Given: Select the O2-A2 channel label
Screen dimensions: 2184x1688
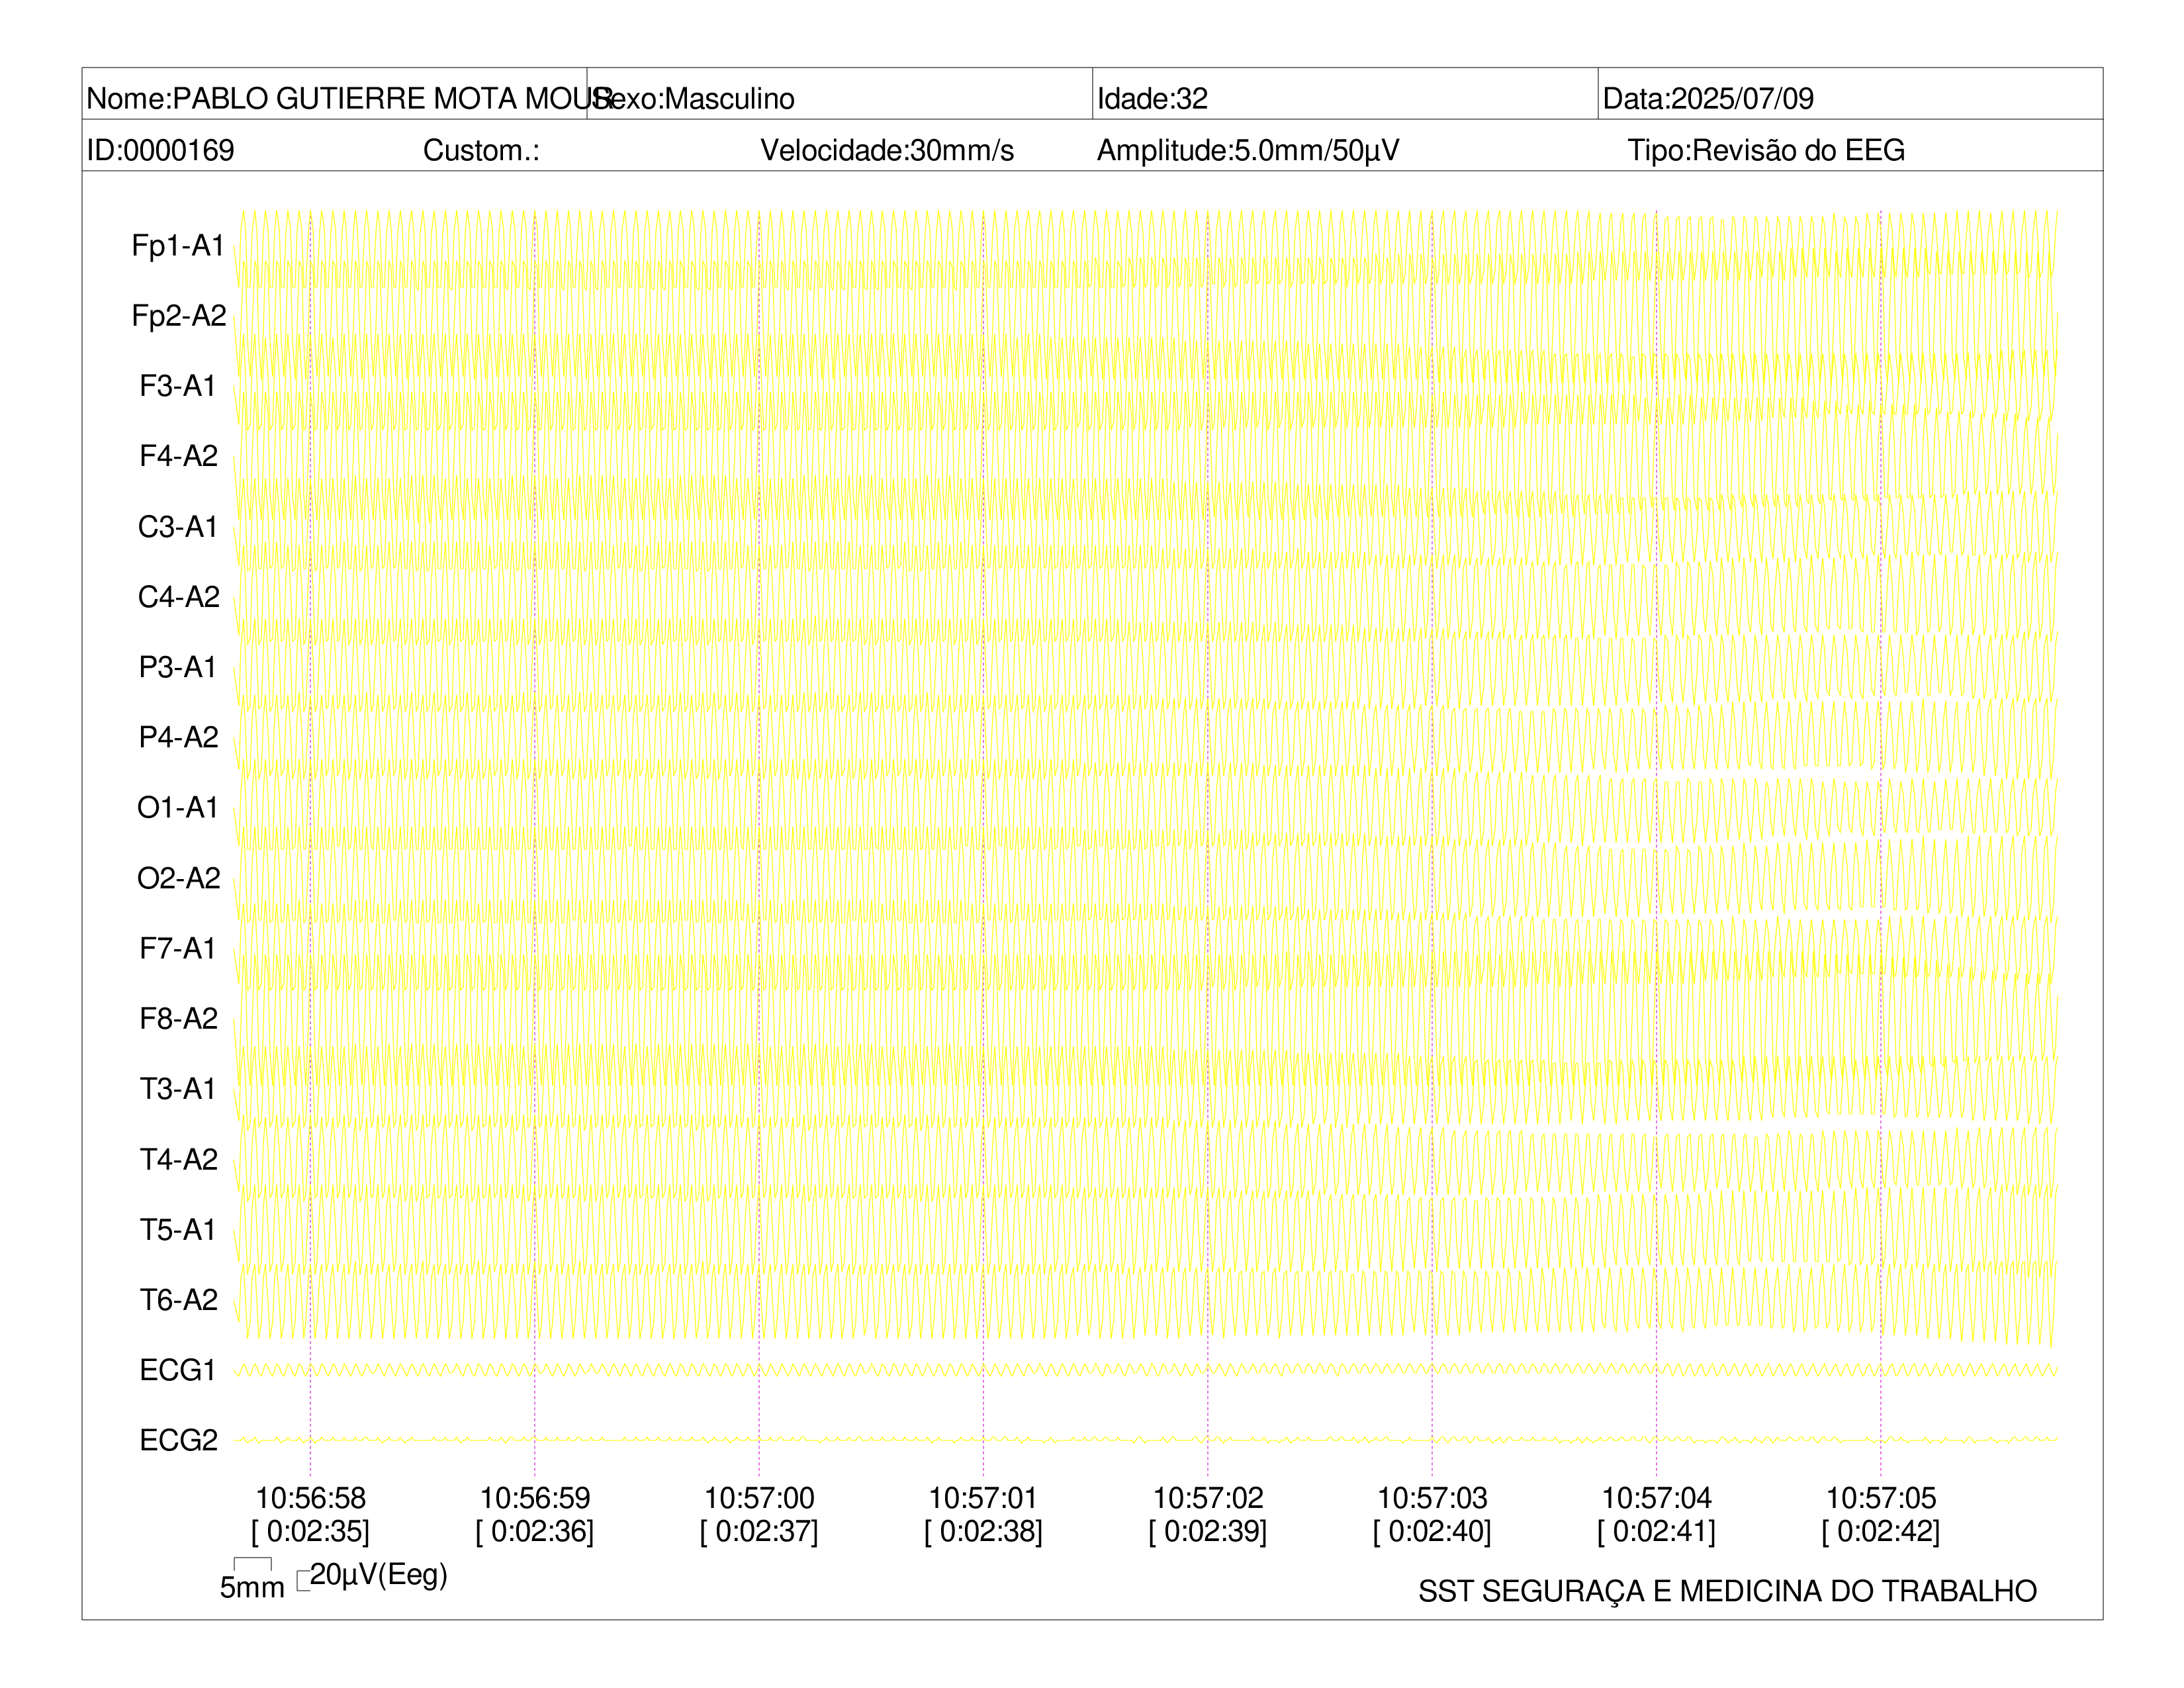Looking at the screenshot, I should (178, 878).
